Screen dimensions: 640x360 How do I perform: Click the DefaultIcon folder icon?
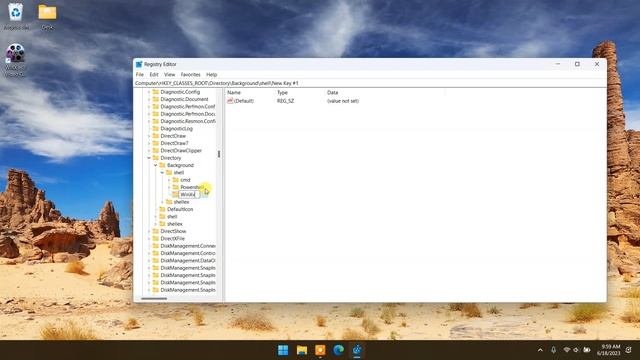coord(162,209)
